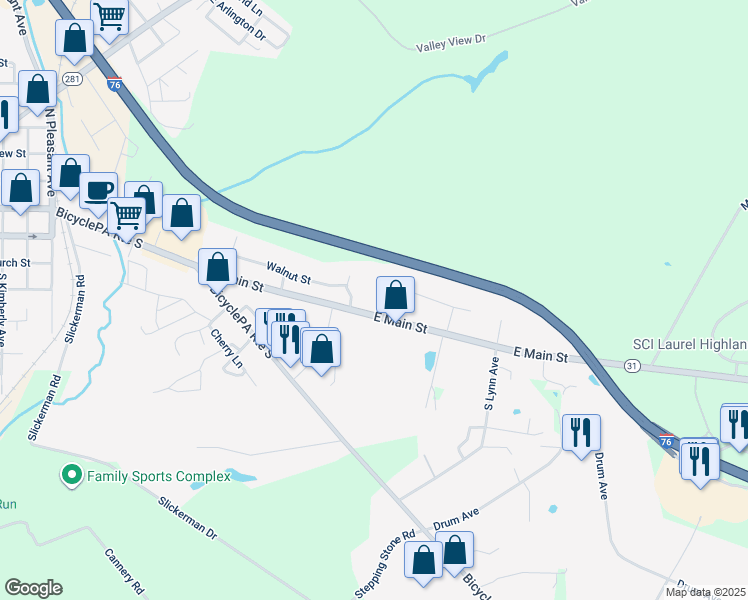Click shopping bag marker near Stepping Stone Rd
Viewport: 748px width, 600px height.
pyautogui.click(x=424, y=560)
